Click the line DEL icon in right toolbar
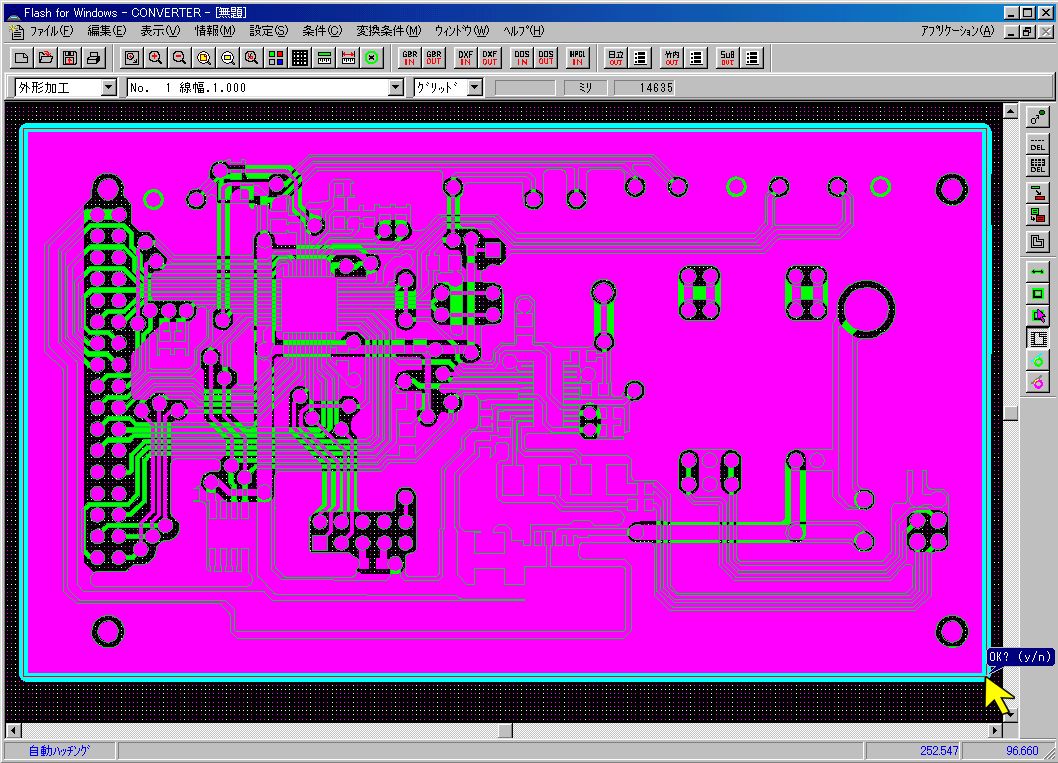This screenshot has width=1058, height=763. click(x=1037, y=142)
